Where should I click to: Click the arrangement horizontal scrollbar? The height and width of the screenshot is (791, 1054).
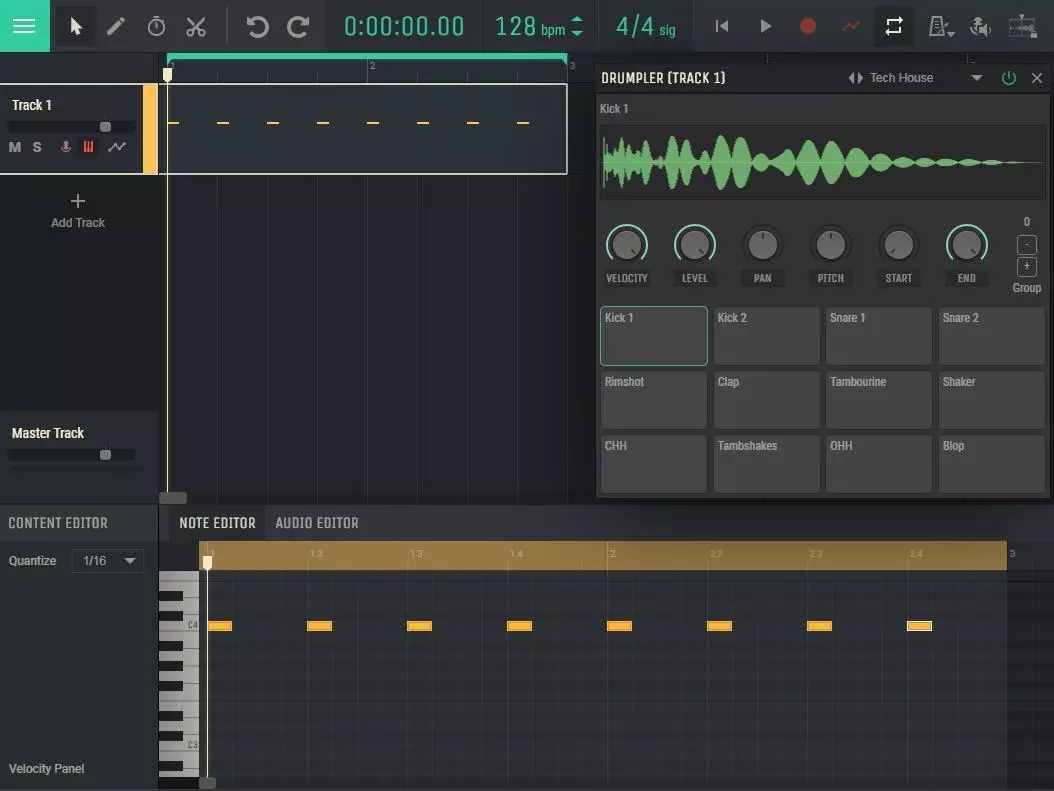click(173, 498)
